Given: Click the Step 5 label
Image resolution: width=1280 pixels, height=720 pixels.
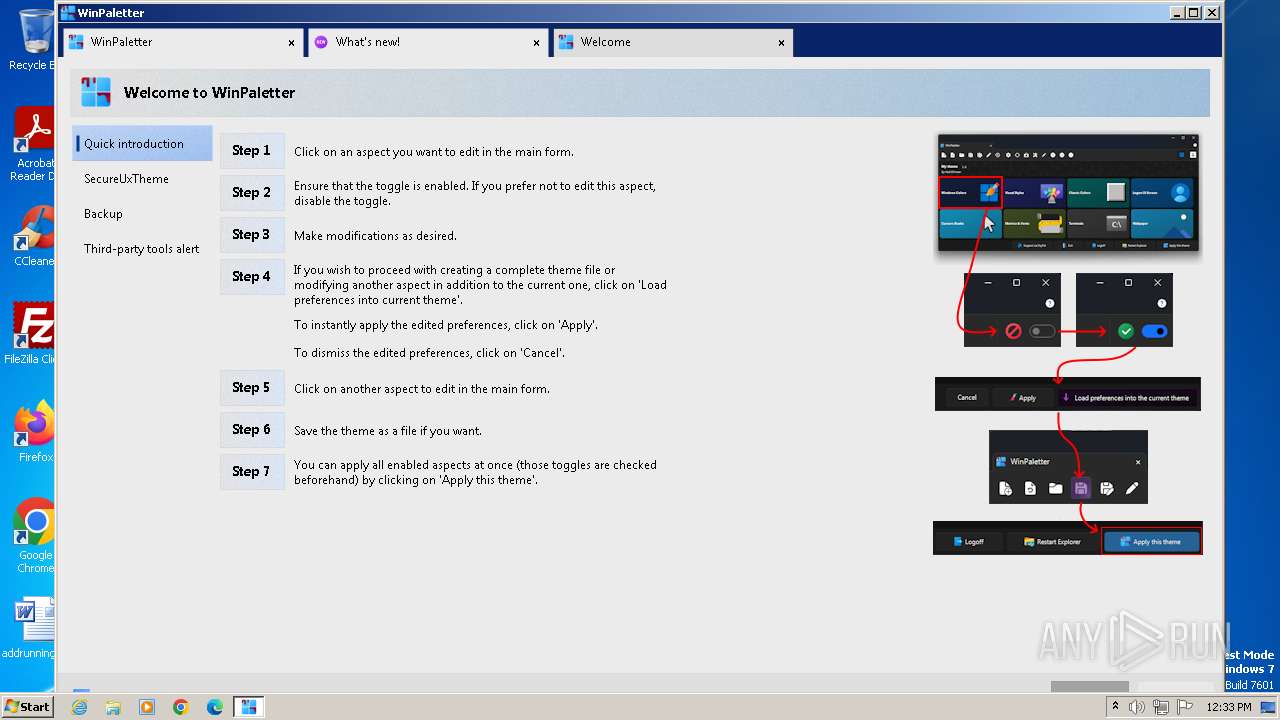Looking at the screenshot, I should click(252, 388).
